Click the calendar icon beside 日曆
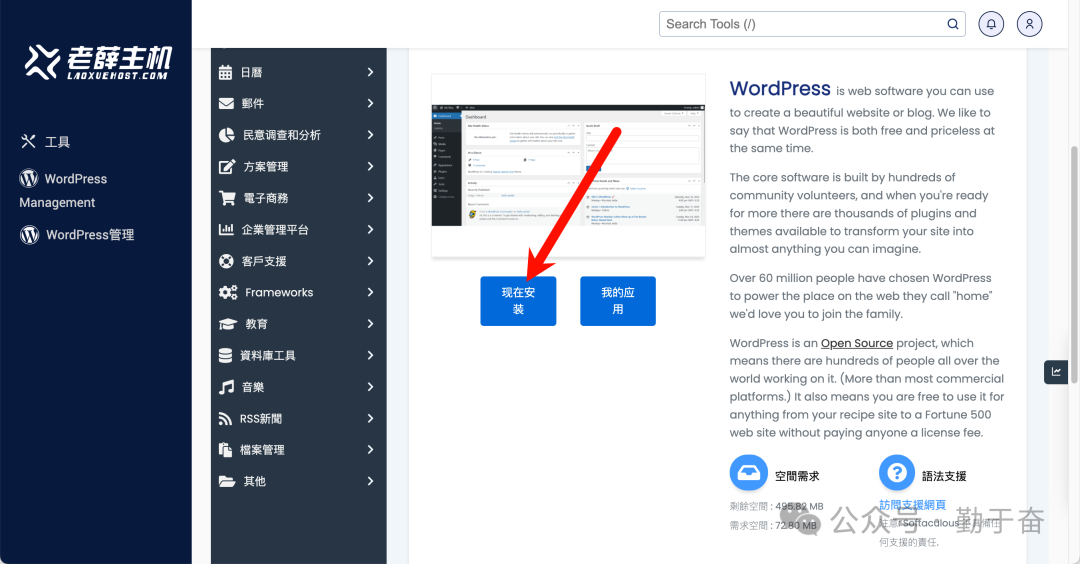The image size is (1080, 564). (226, 72)
